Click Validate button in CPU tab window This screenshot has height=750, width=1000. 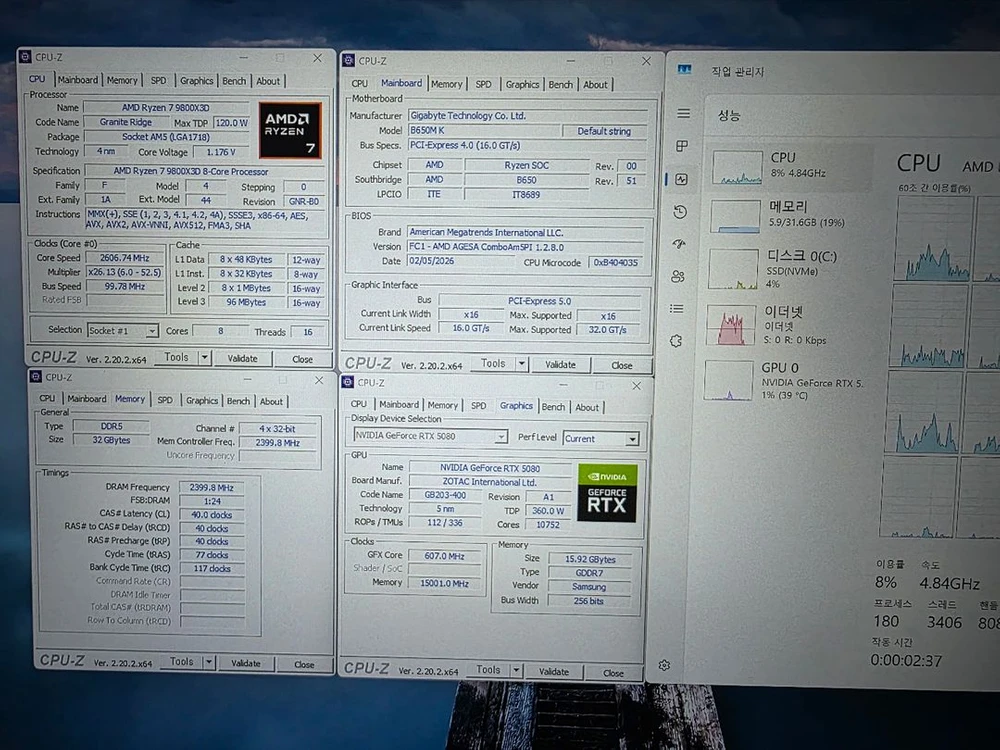coord(242,358)
